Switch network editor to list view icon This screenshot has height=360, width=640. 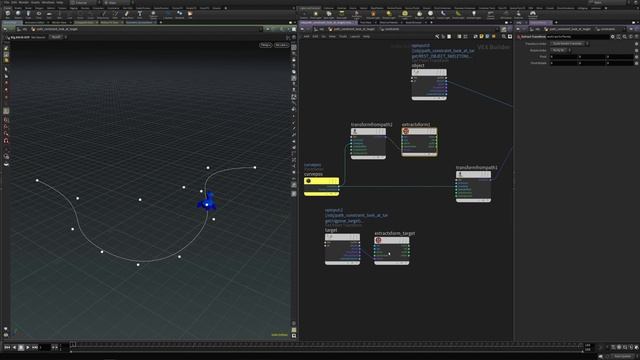[x=459, y=36]
